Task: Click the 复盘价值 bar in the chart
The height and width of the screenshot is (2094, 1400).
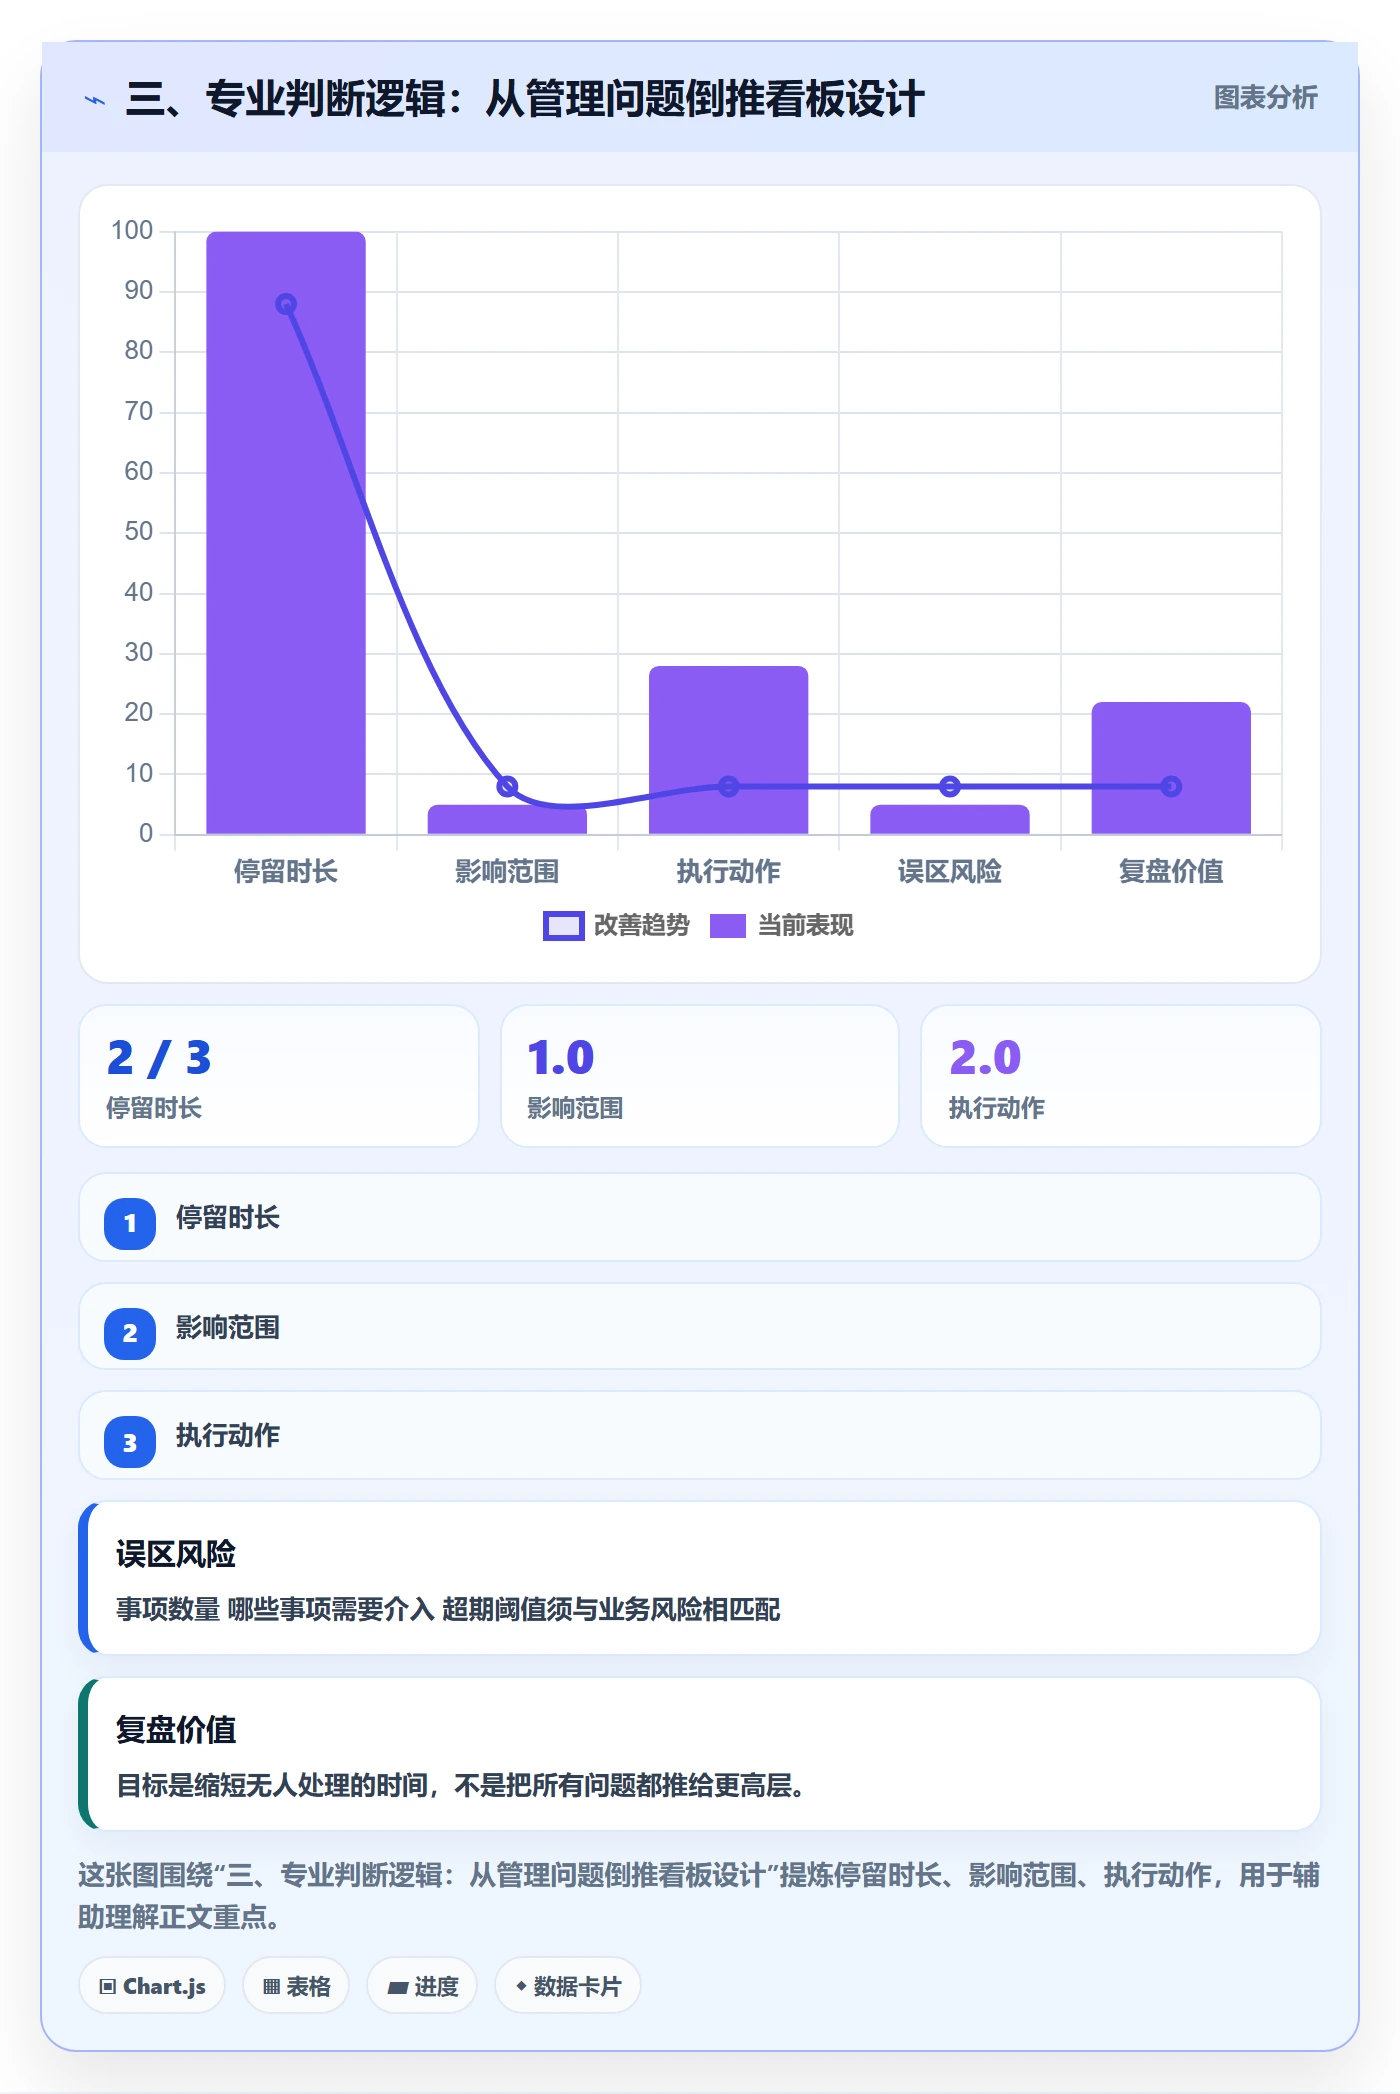Action: (x=1171, y=767)
